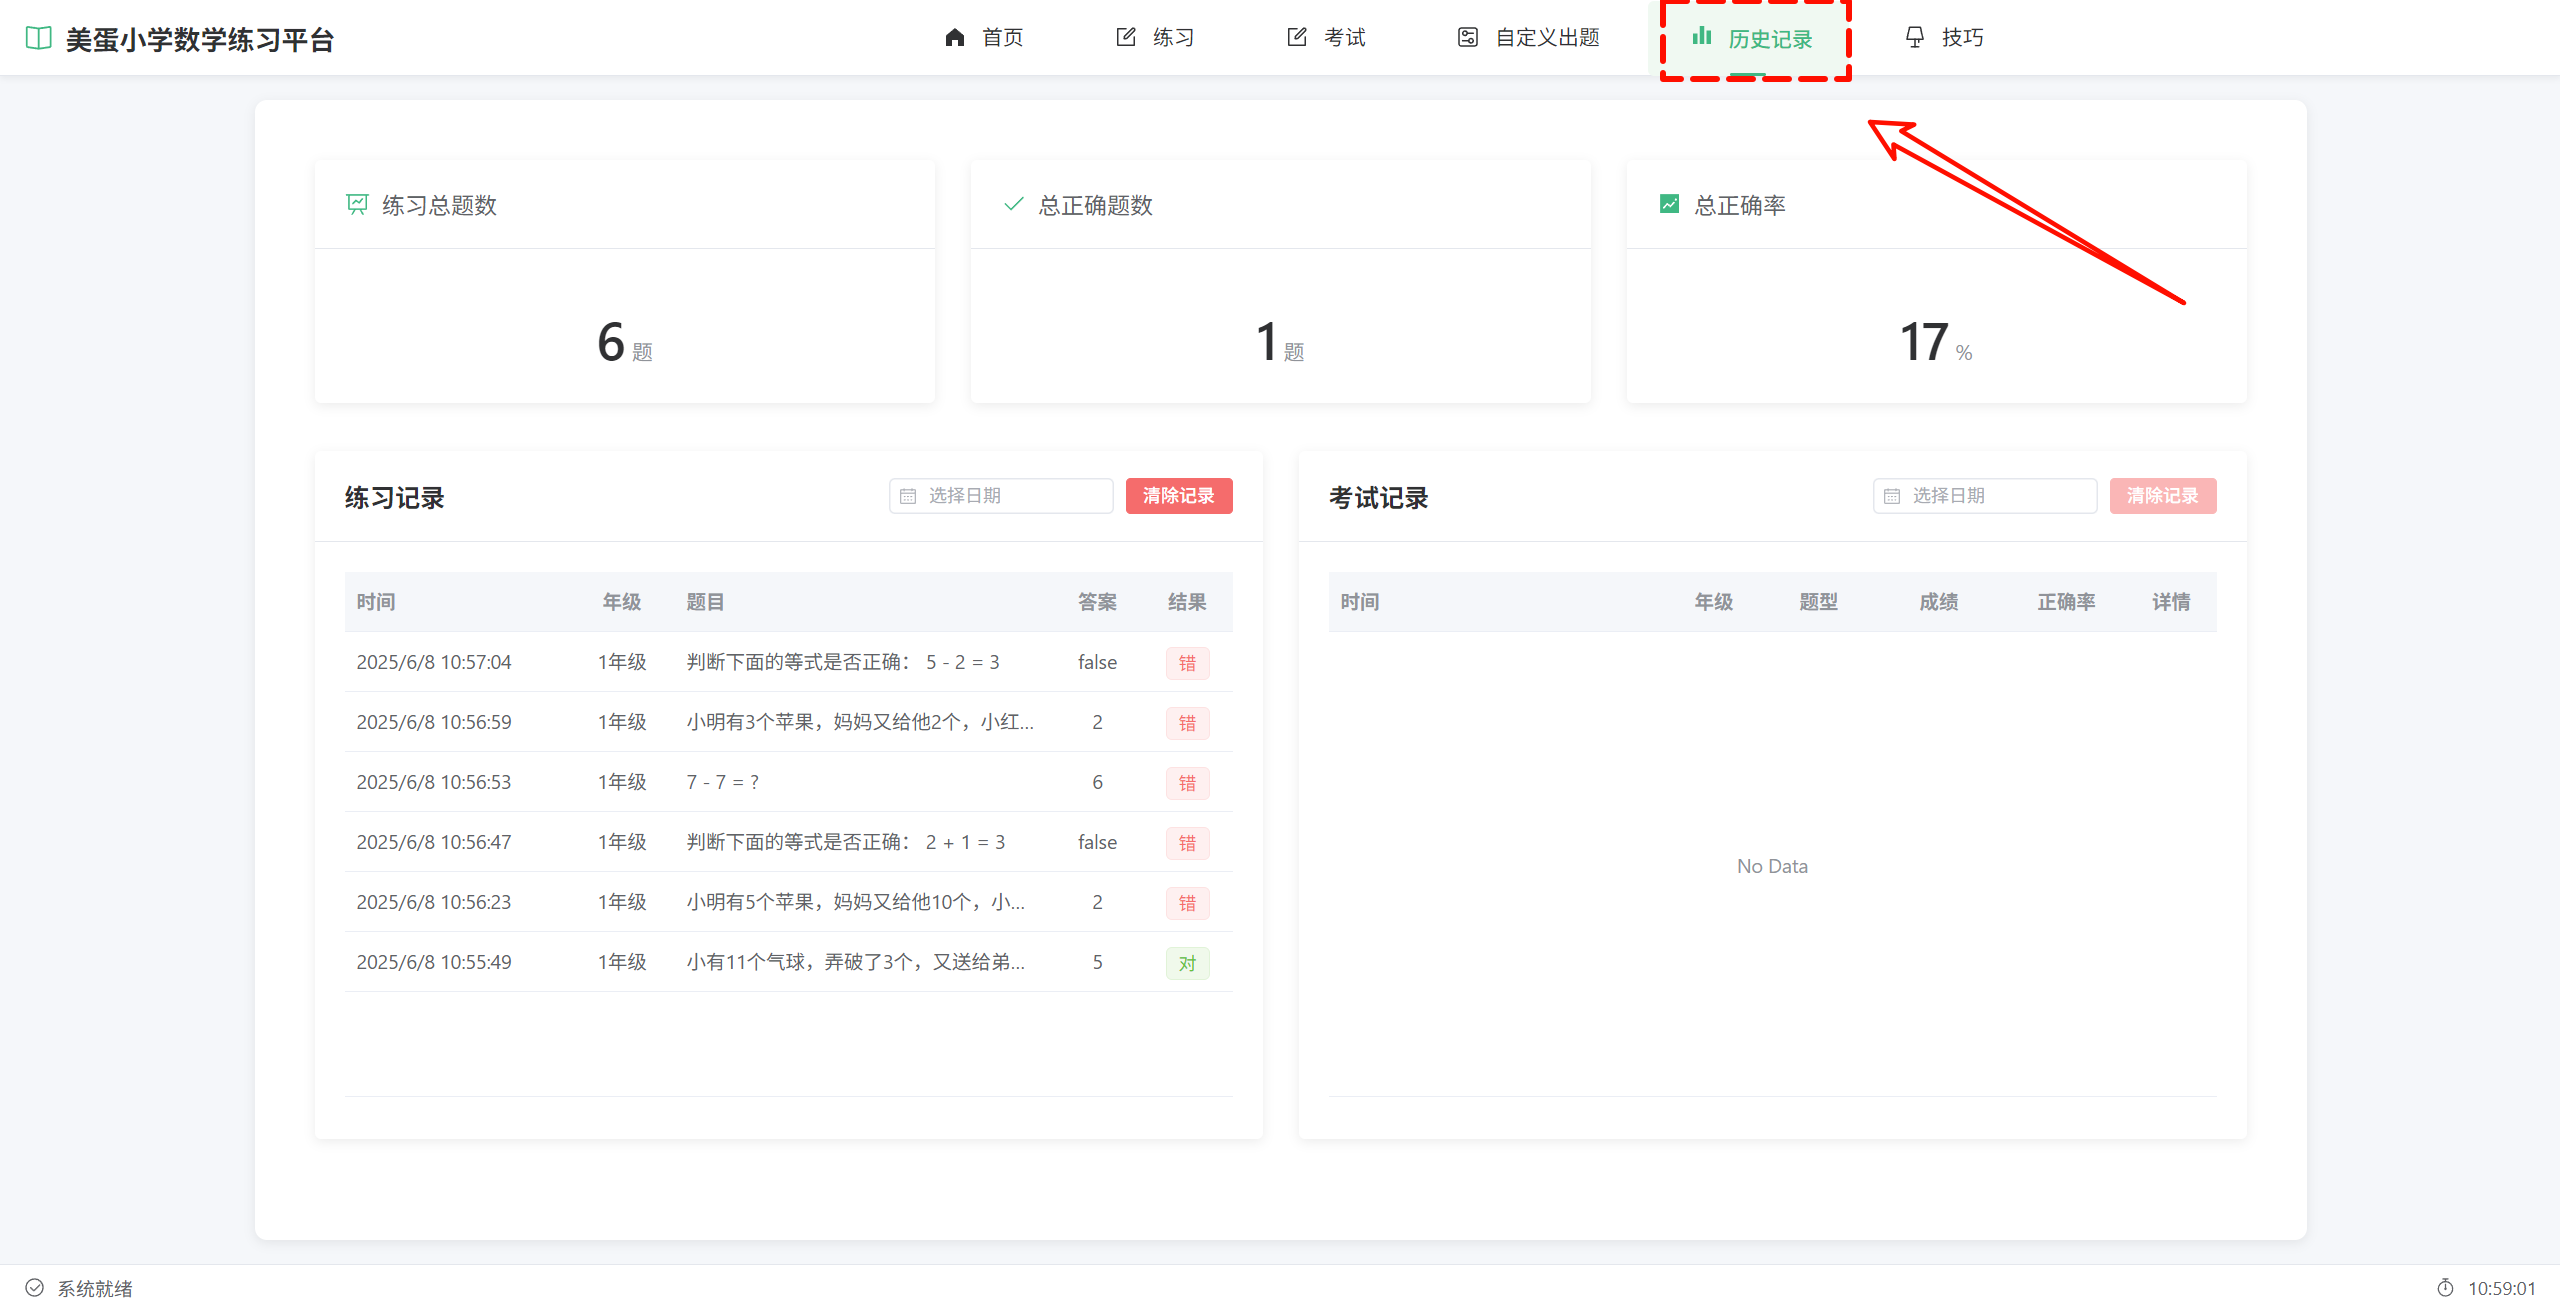Click the book logo icon beside platform title

[x=38, y=38]
